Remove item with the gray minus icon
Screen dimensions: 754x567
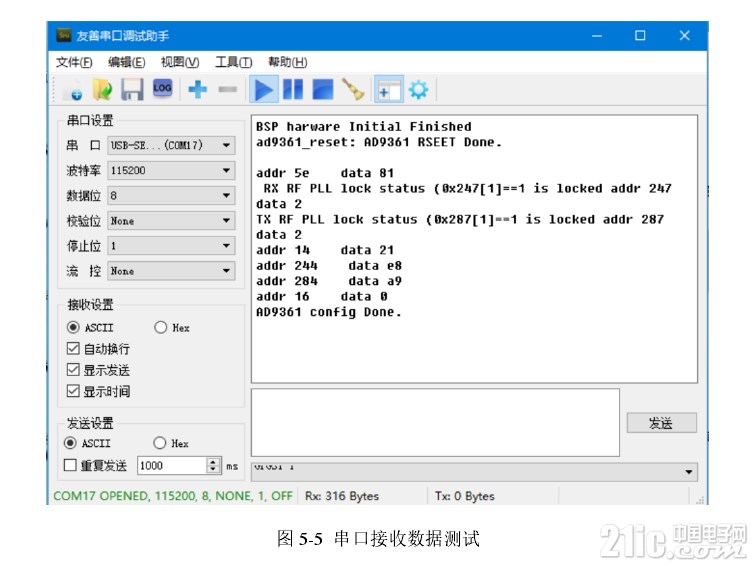click(227, 89)
